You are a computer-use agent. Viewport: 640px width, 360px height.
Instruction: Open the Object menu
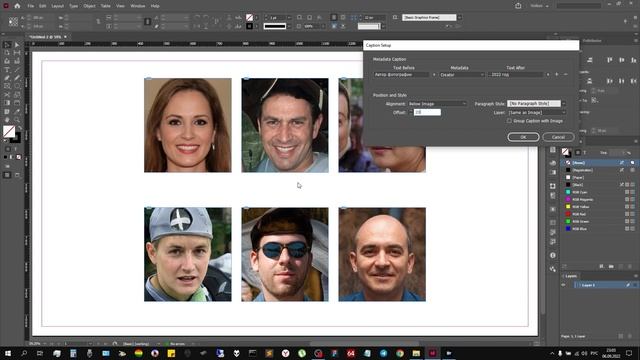tap(89, 6)
